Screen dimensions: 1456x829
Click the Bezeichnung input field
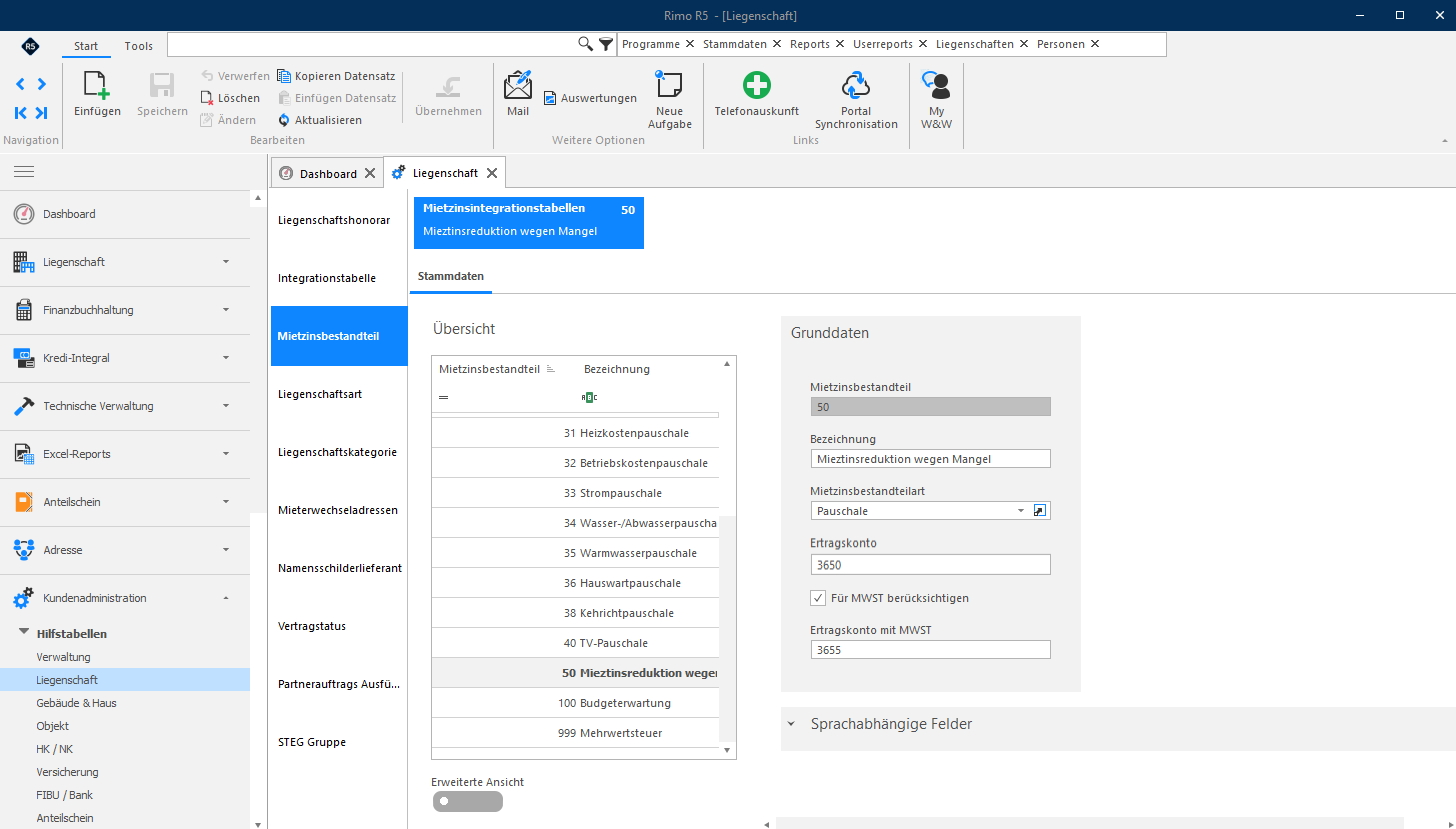pos(931,459)
